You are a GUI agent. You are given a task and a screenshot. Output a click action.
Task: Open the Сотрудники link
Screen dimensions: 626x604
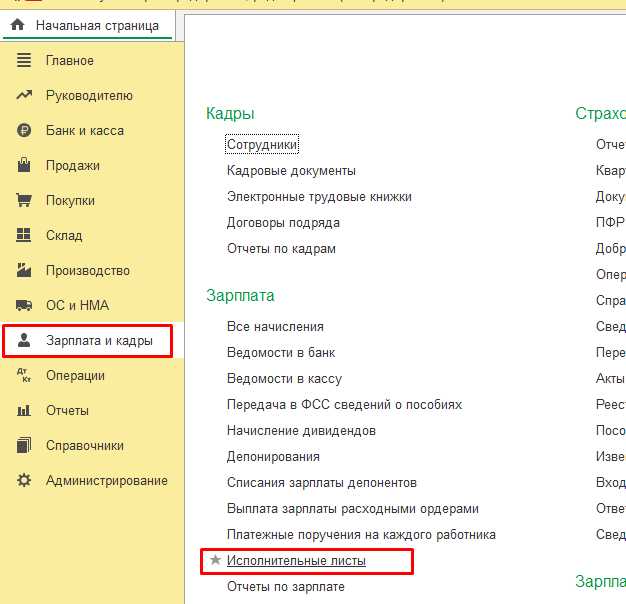[262, 145]
